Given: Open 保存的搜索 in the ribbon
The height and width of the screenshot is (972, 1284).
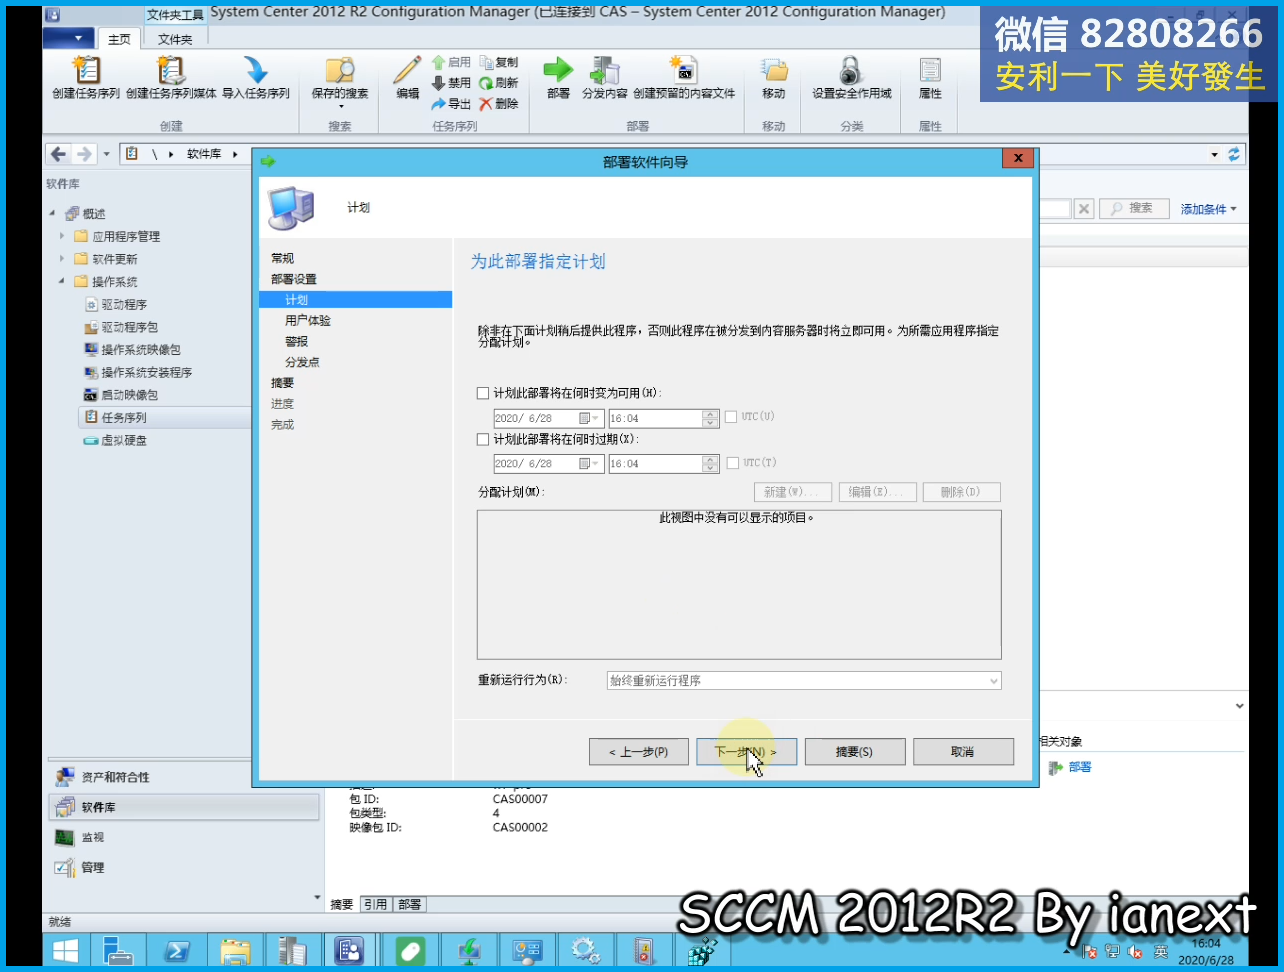Looking at the screenshot, I should (340, 81).
